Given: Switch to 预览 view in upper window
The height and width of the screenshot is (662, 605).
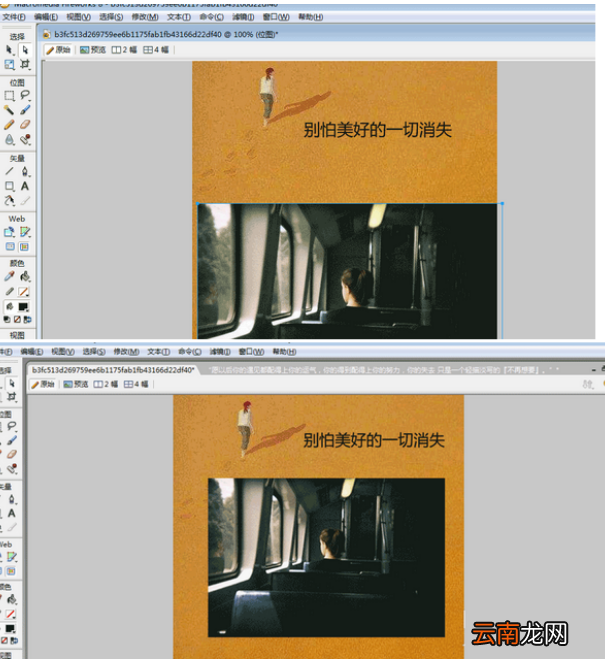Looking at the screenshot, I should pyautogui.click(x=93, y=50).
